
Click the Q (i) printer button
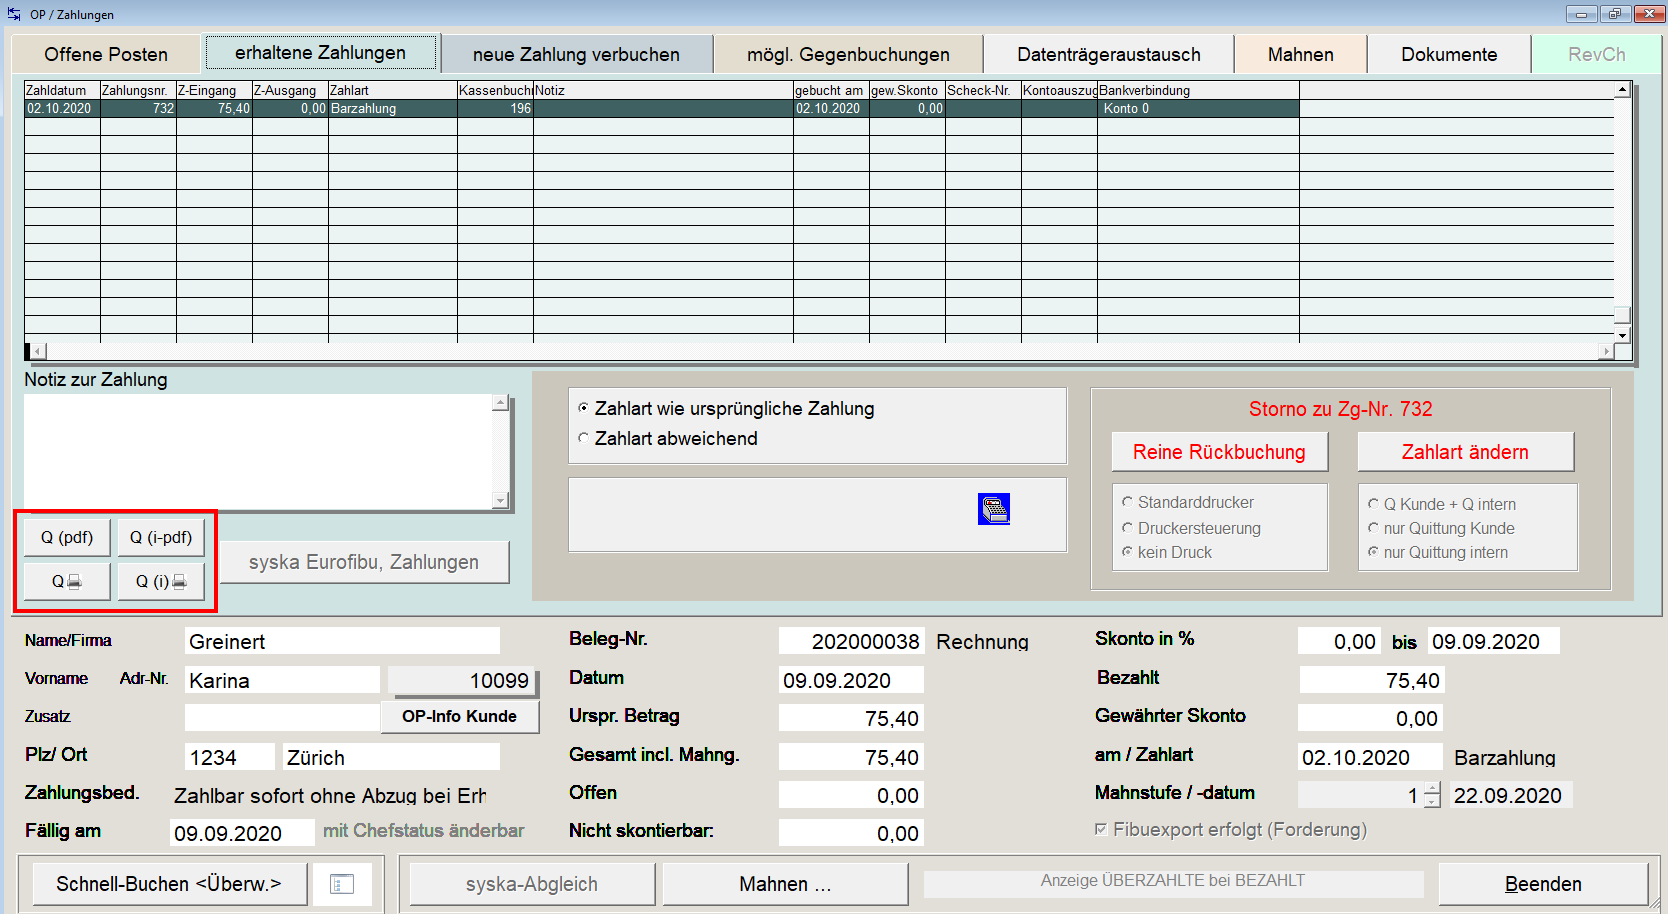click(x=161, y=581)
